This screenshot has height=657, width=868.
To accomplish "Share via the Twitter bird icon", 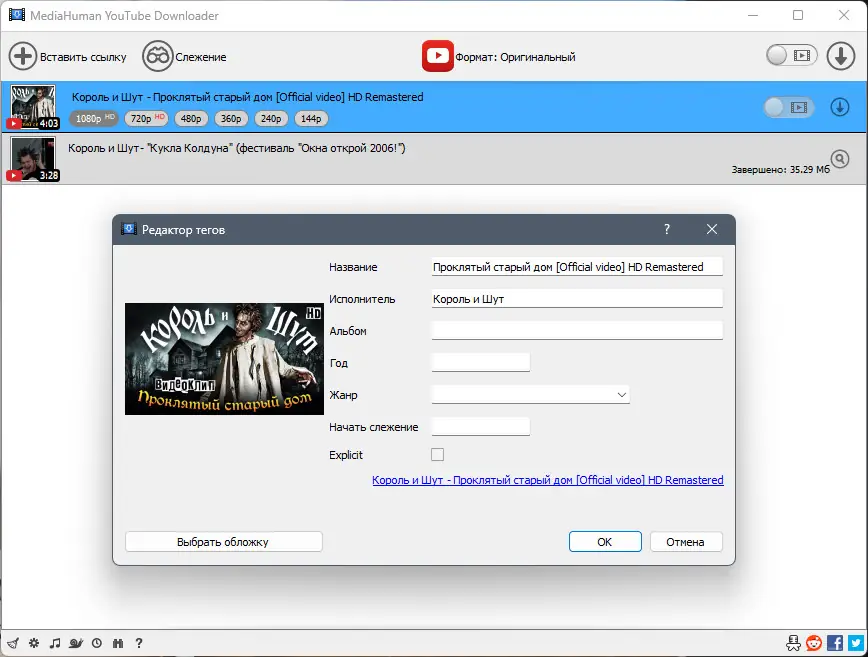I will (855, 643).
